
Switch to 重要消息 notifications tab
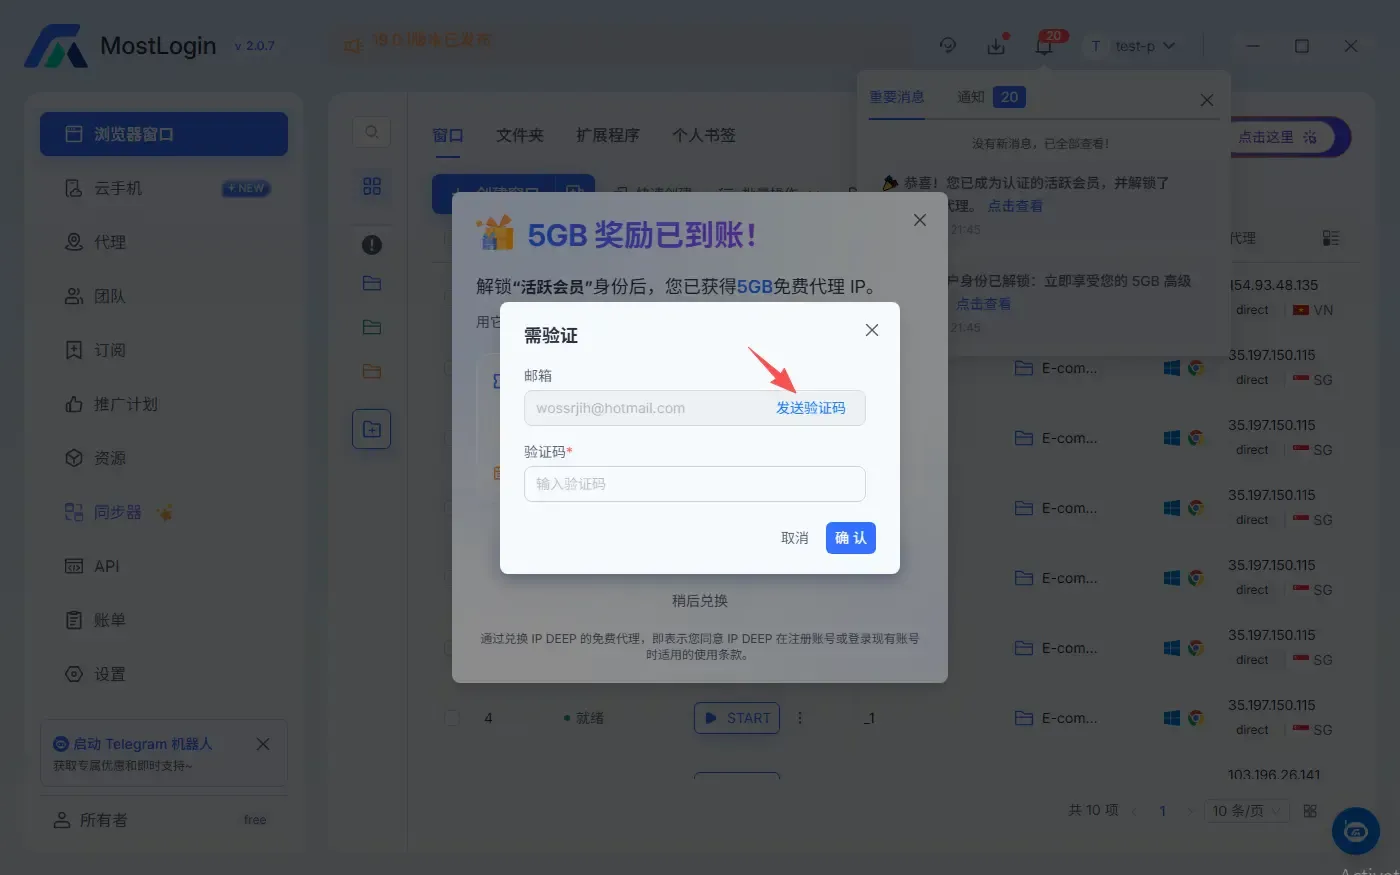897,97
